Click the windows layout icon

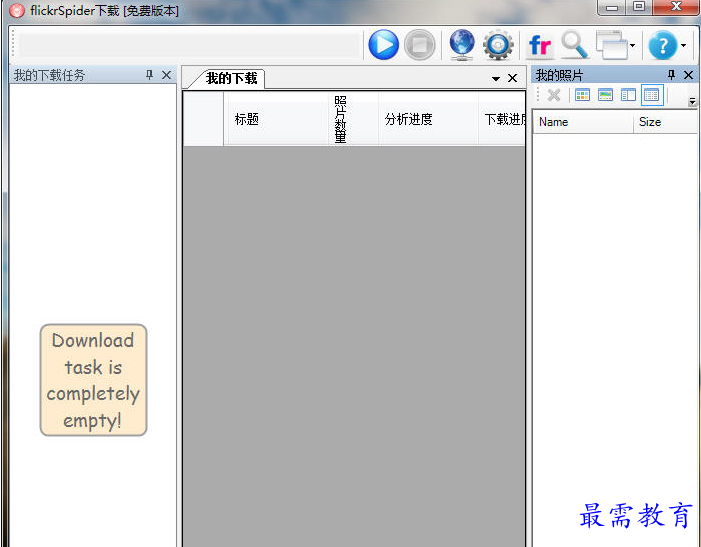612,45
